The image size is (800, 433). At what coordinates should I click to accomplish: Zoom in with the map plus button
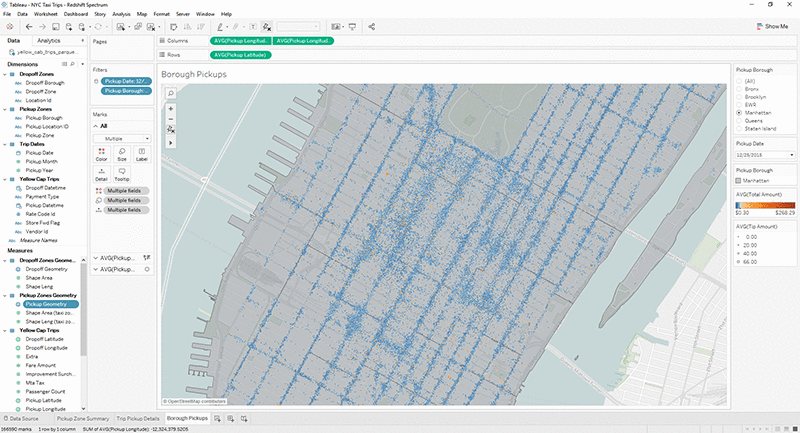(x=171, y=109)
